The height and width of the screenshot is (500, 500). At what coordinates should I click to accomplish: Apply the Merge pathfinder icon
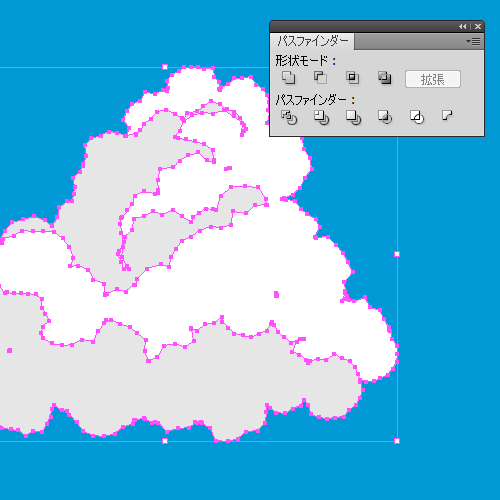[x=353, y=117]
